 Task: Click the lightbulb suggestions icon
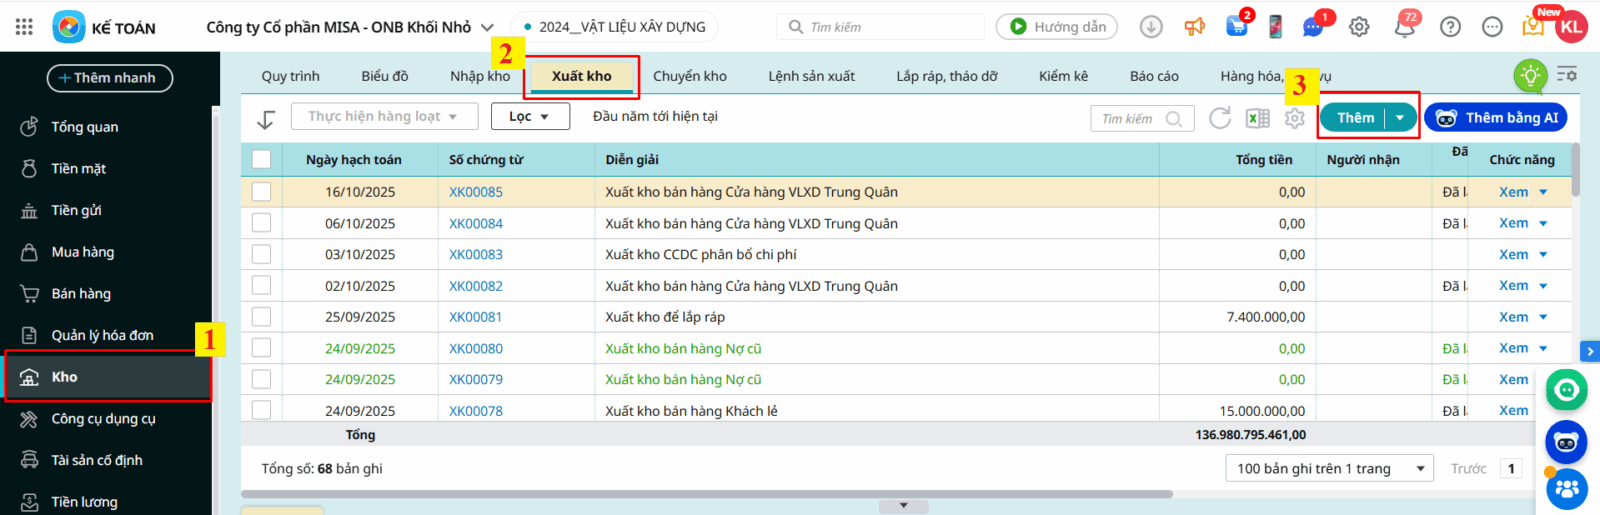[1530, 76]
